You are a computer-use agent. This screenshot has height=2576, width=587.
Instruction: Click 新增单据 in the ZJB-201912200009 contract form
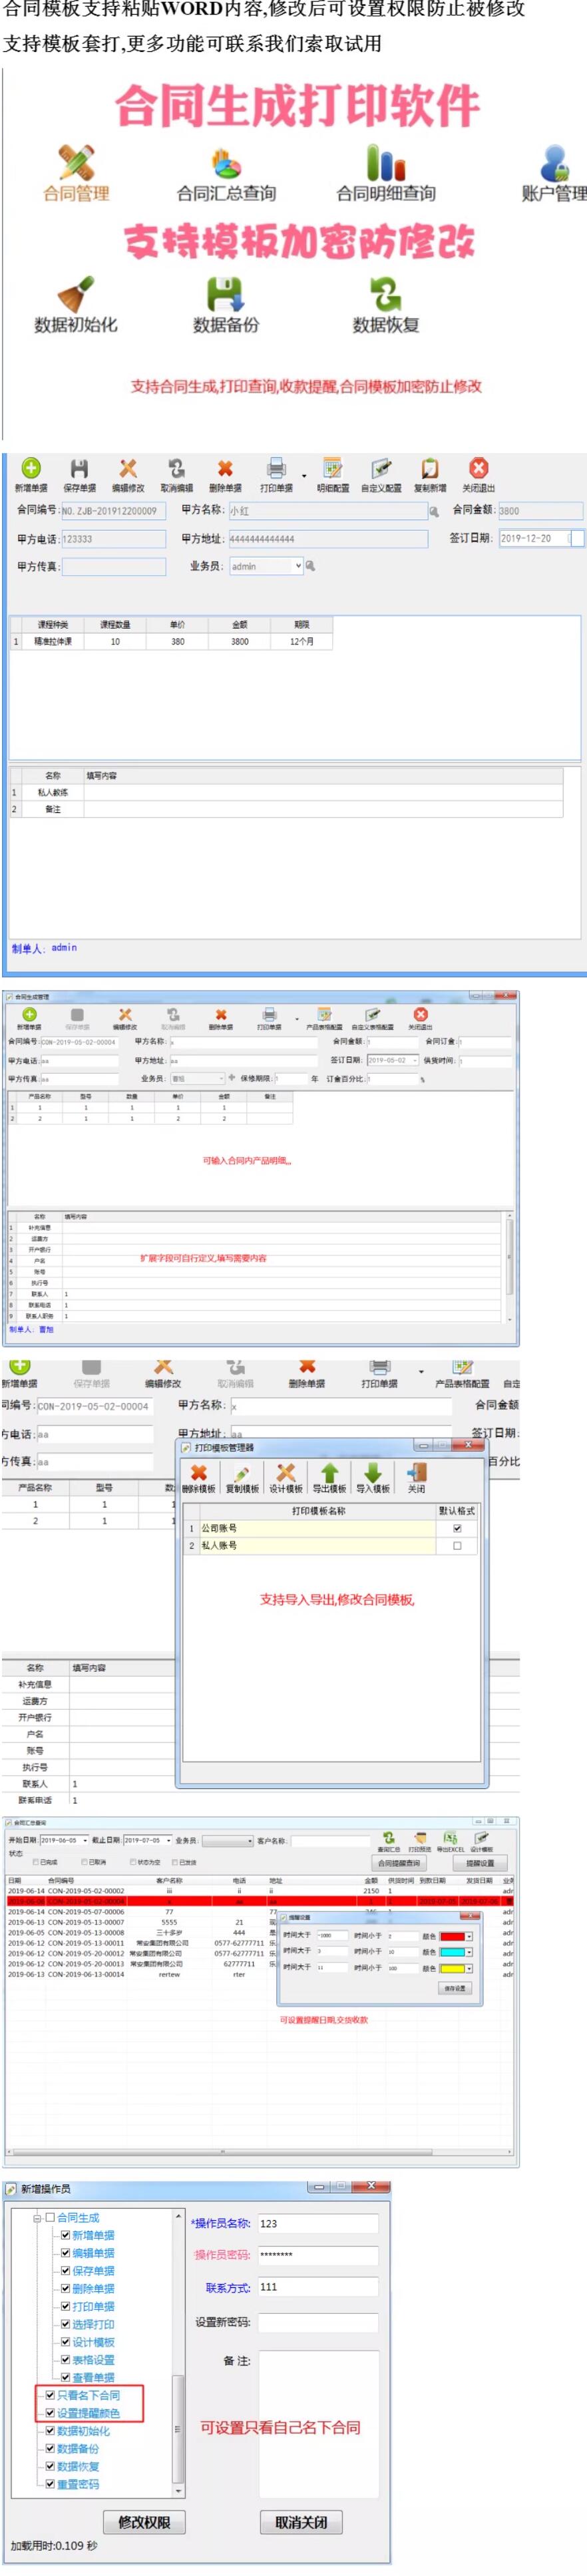[x=31, y=475]
